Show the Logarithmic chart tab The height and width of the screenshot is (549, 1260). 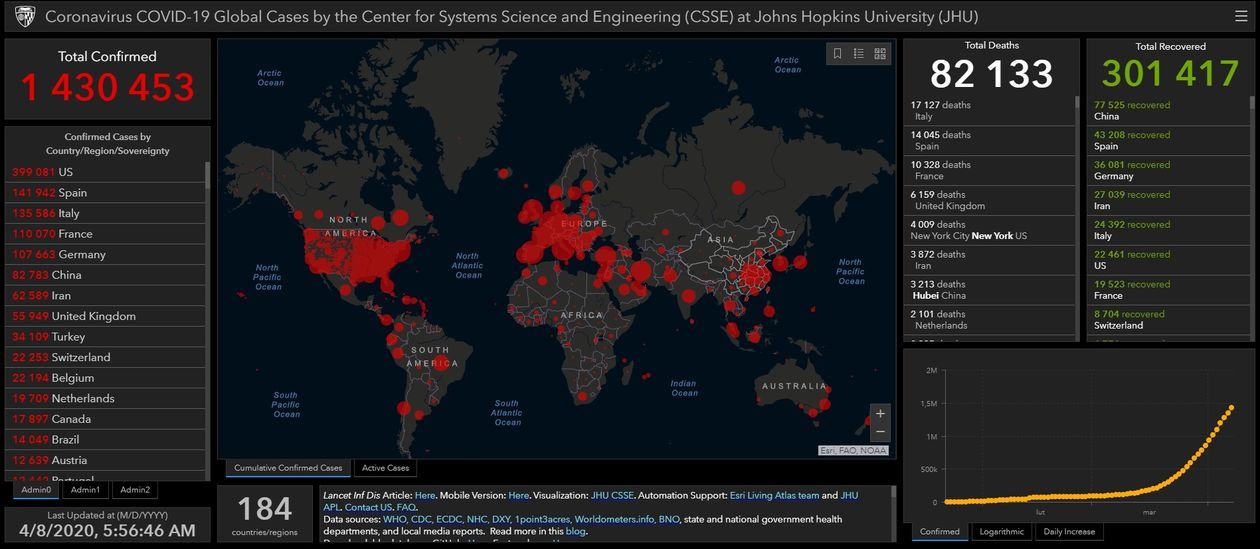(1001, 532)
